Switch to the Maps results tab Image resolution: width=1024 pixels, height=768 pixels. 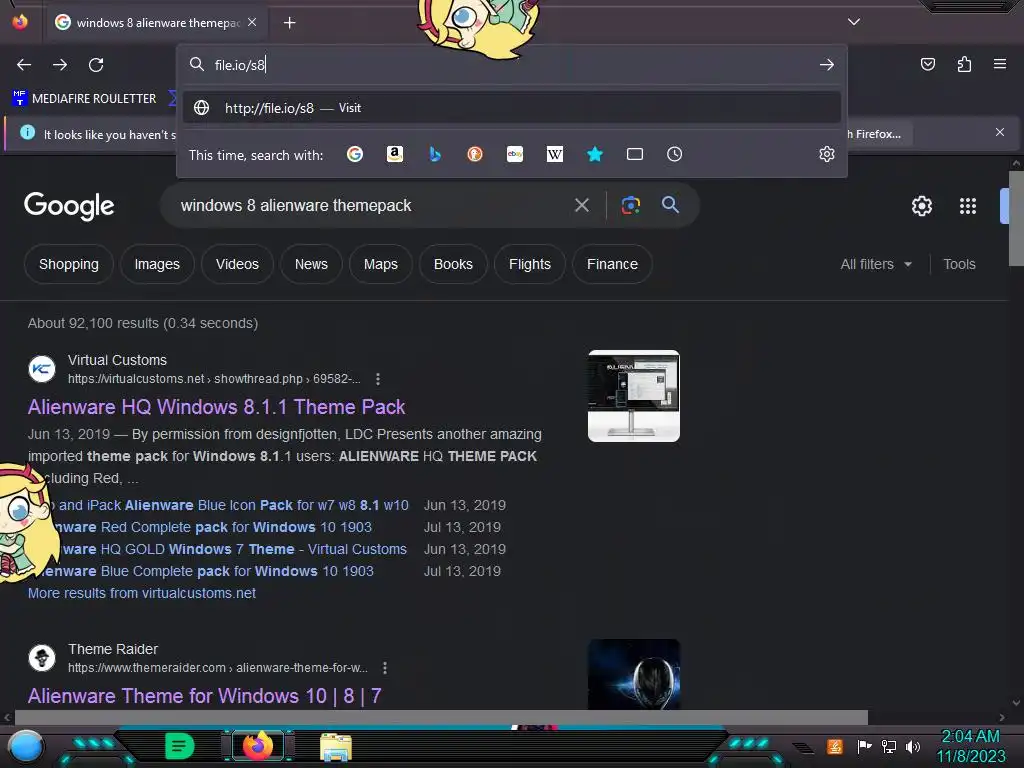(381, 264)
